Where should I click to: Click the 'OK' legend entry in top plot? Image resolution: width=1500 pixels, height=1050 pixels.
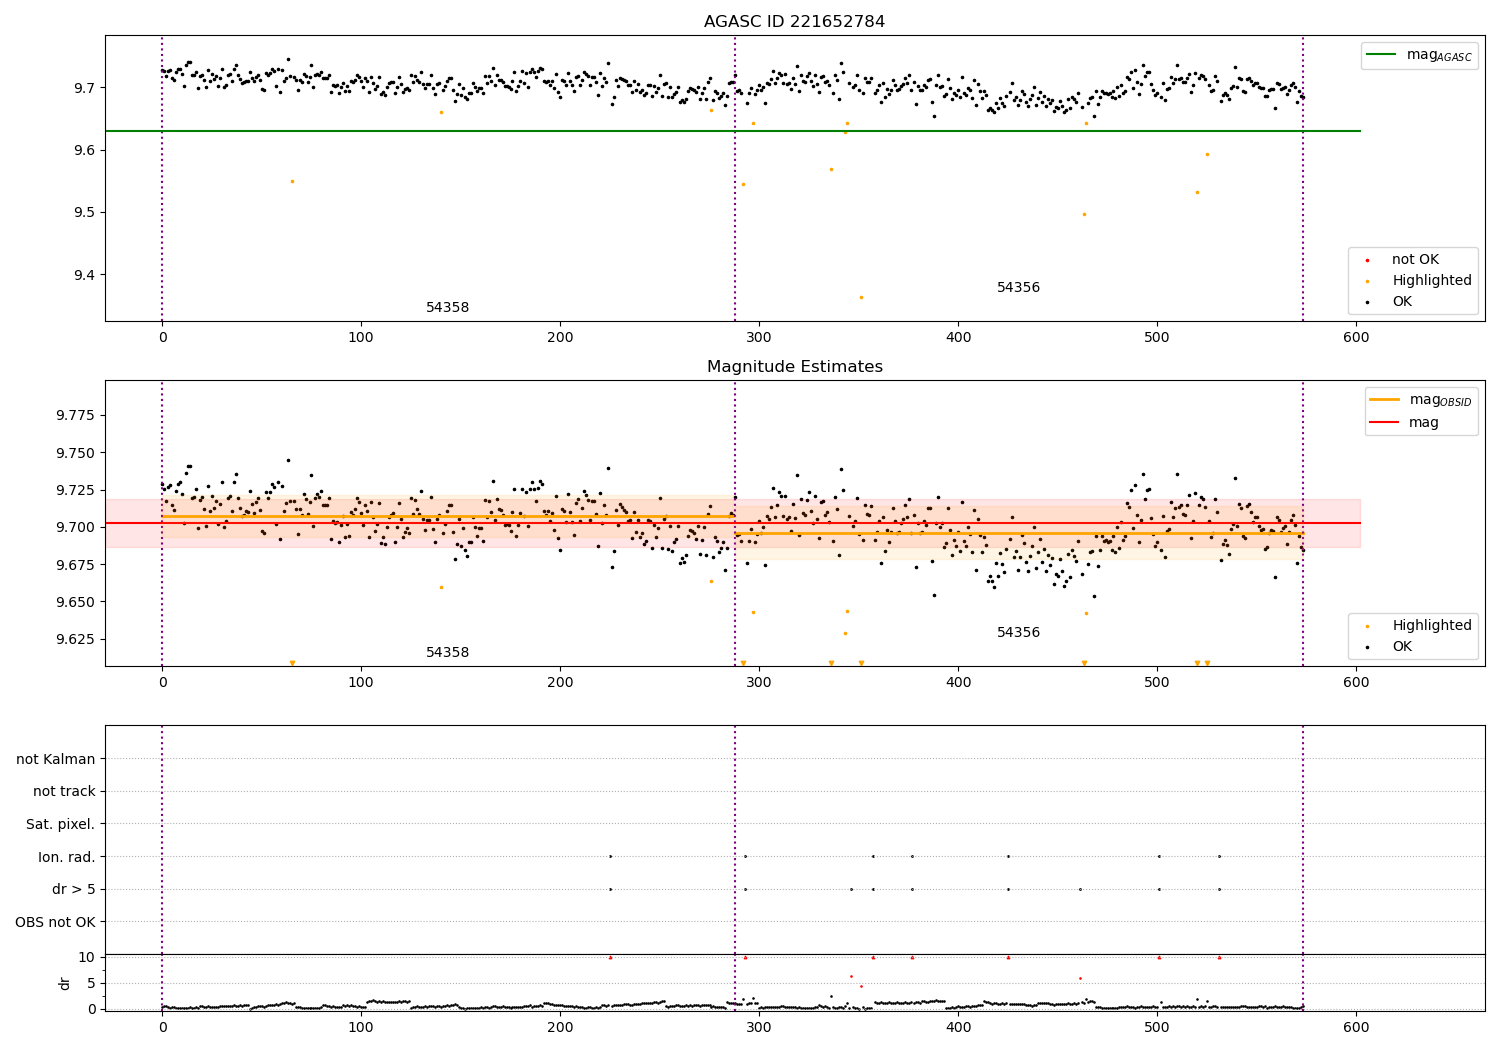[1402, 302]
